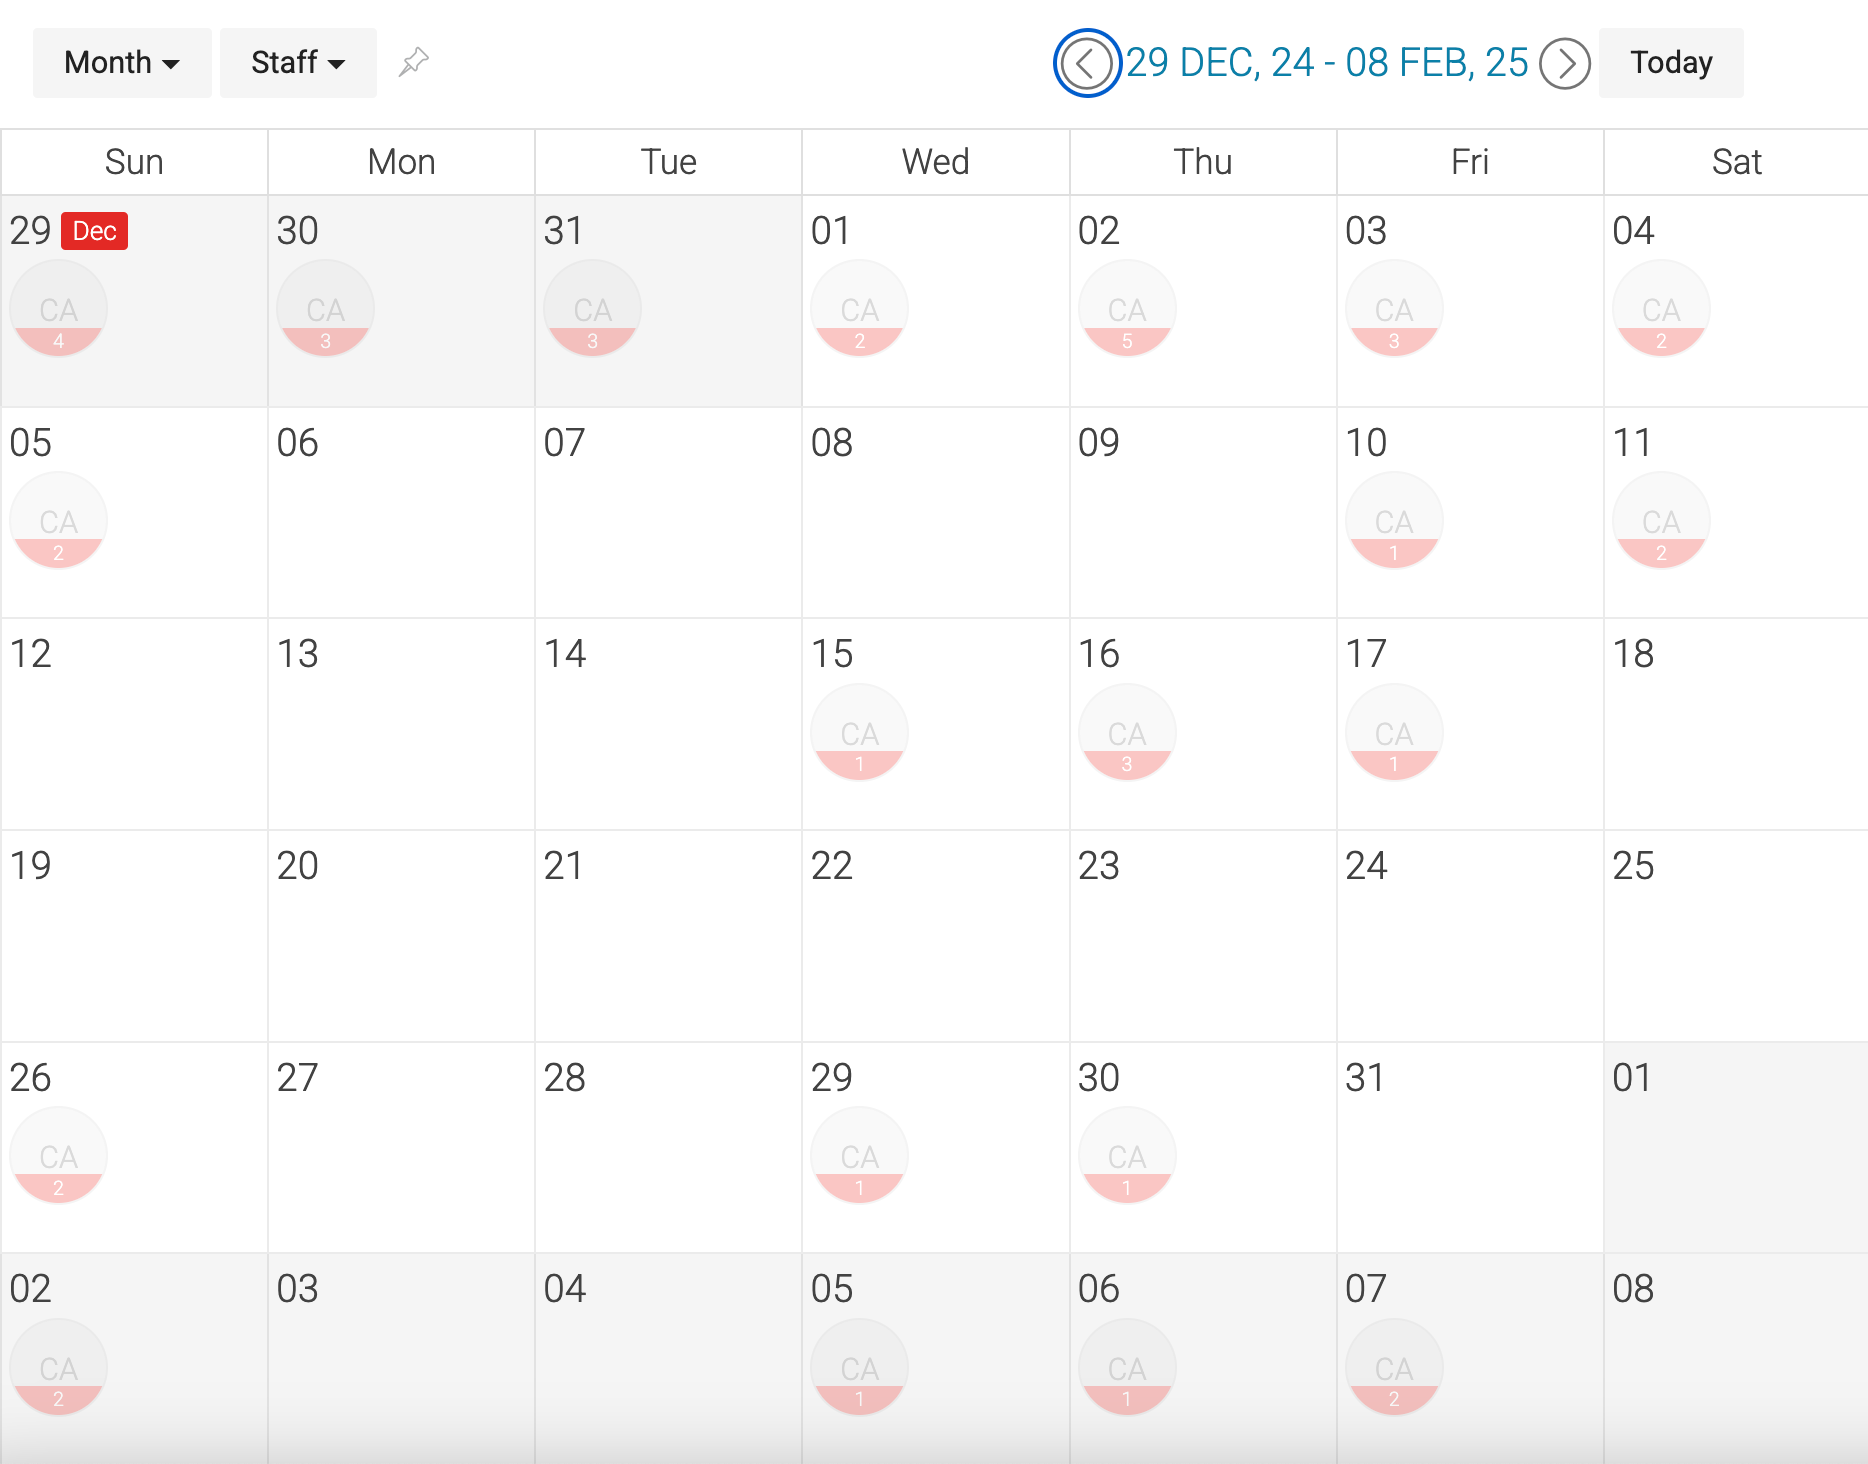This screenshot has width=1868, height=1464.
Task: Open the date range label 29 DEC - 08 FEB
Action: 1326,62
